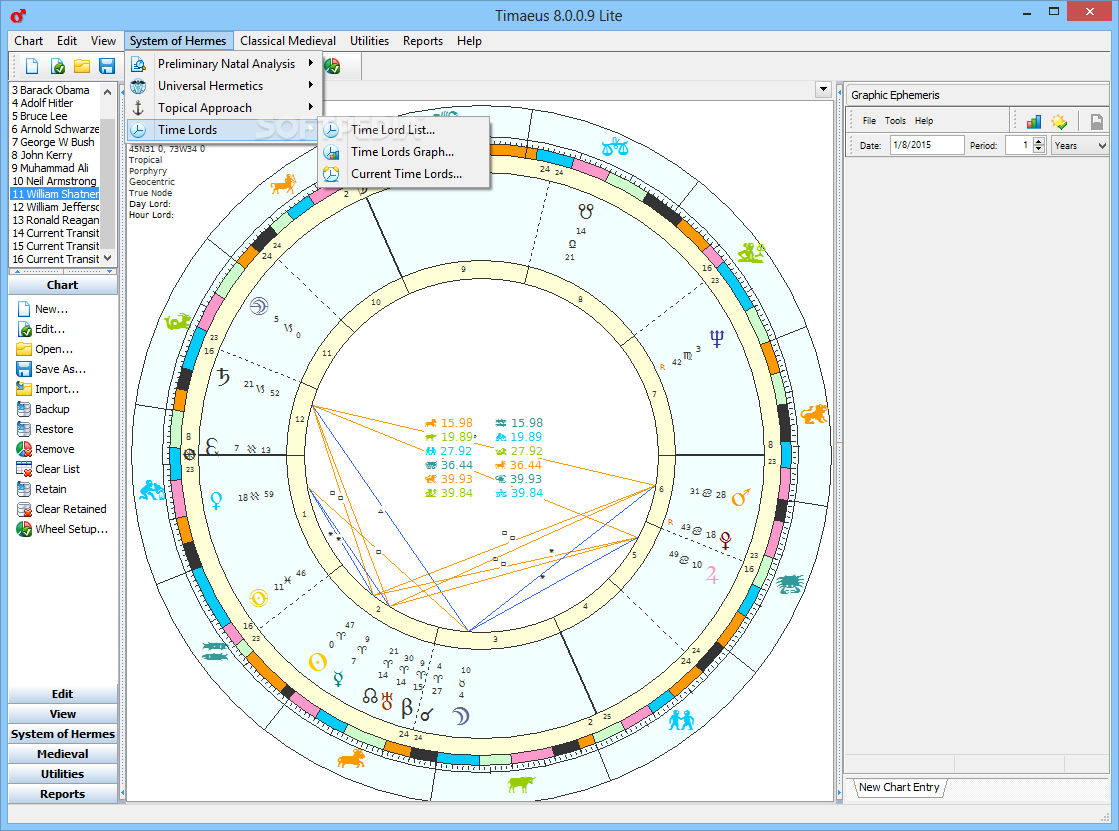
Task: Open the Chart menu
Action: point(29,41)
